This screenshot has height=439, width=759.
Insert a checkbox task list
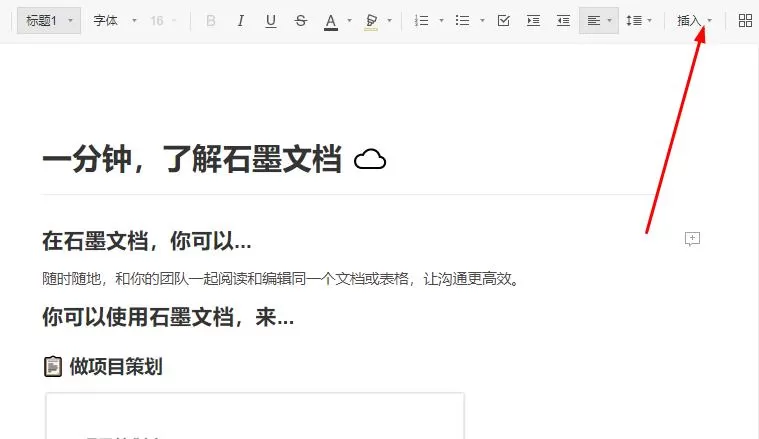click(503, 21)
